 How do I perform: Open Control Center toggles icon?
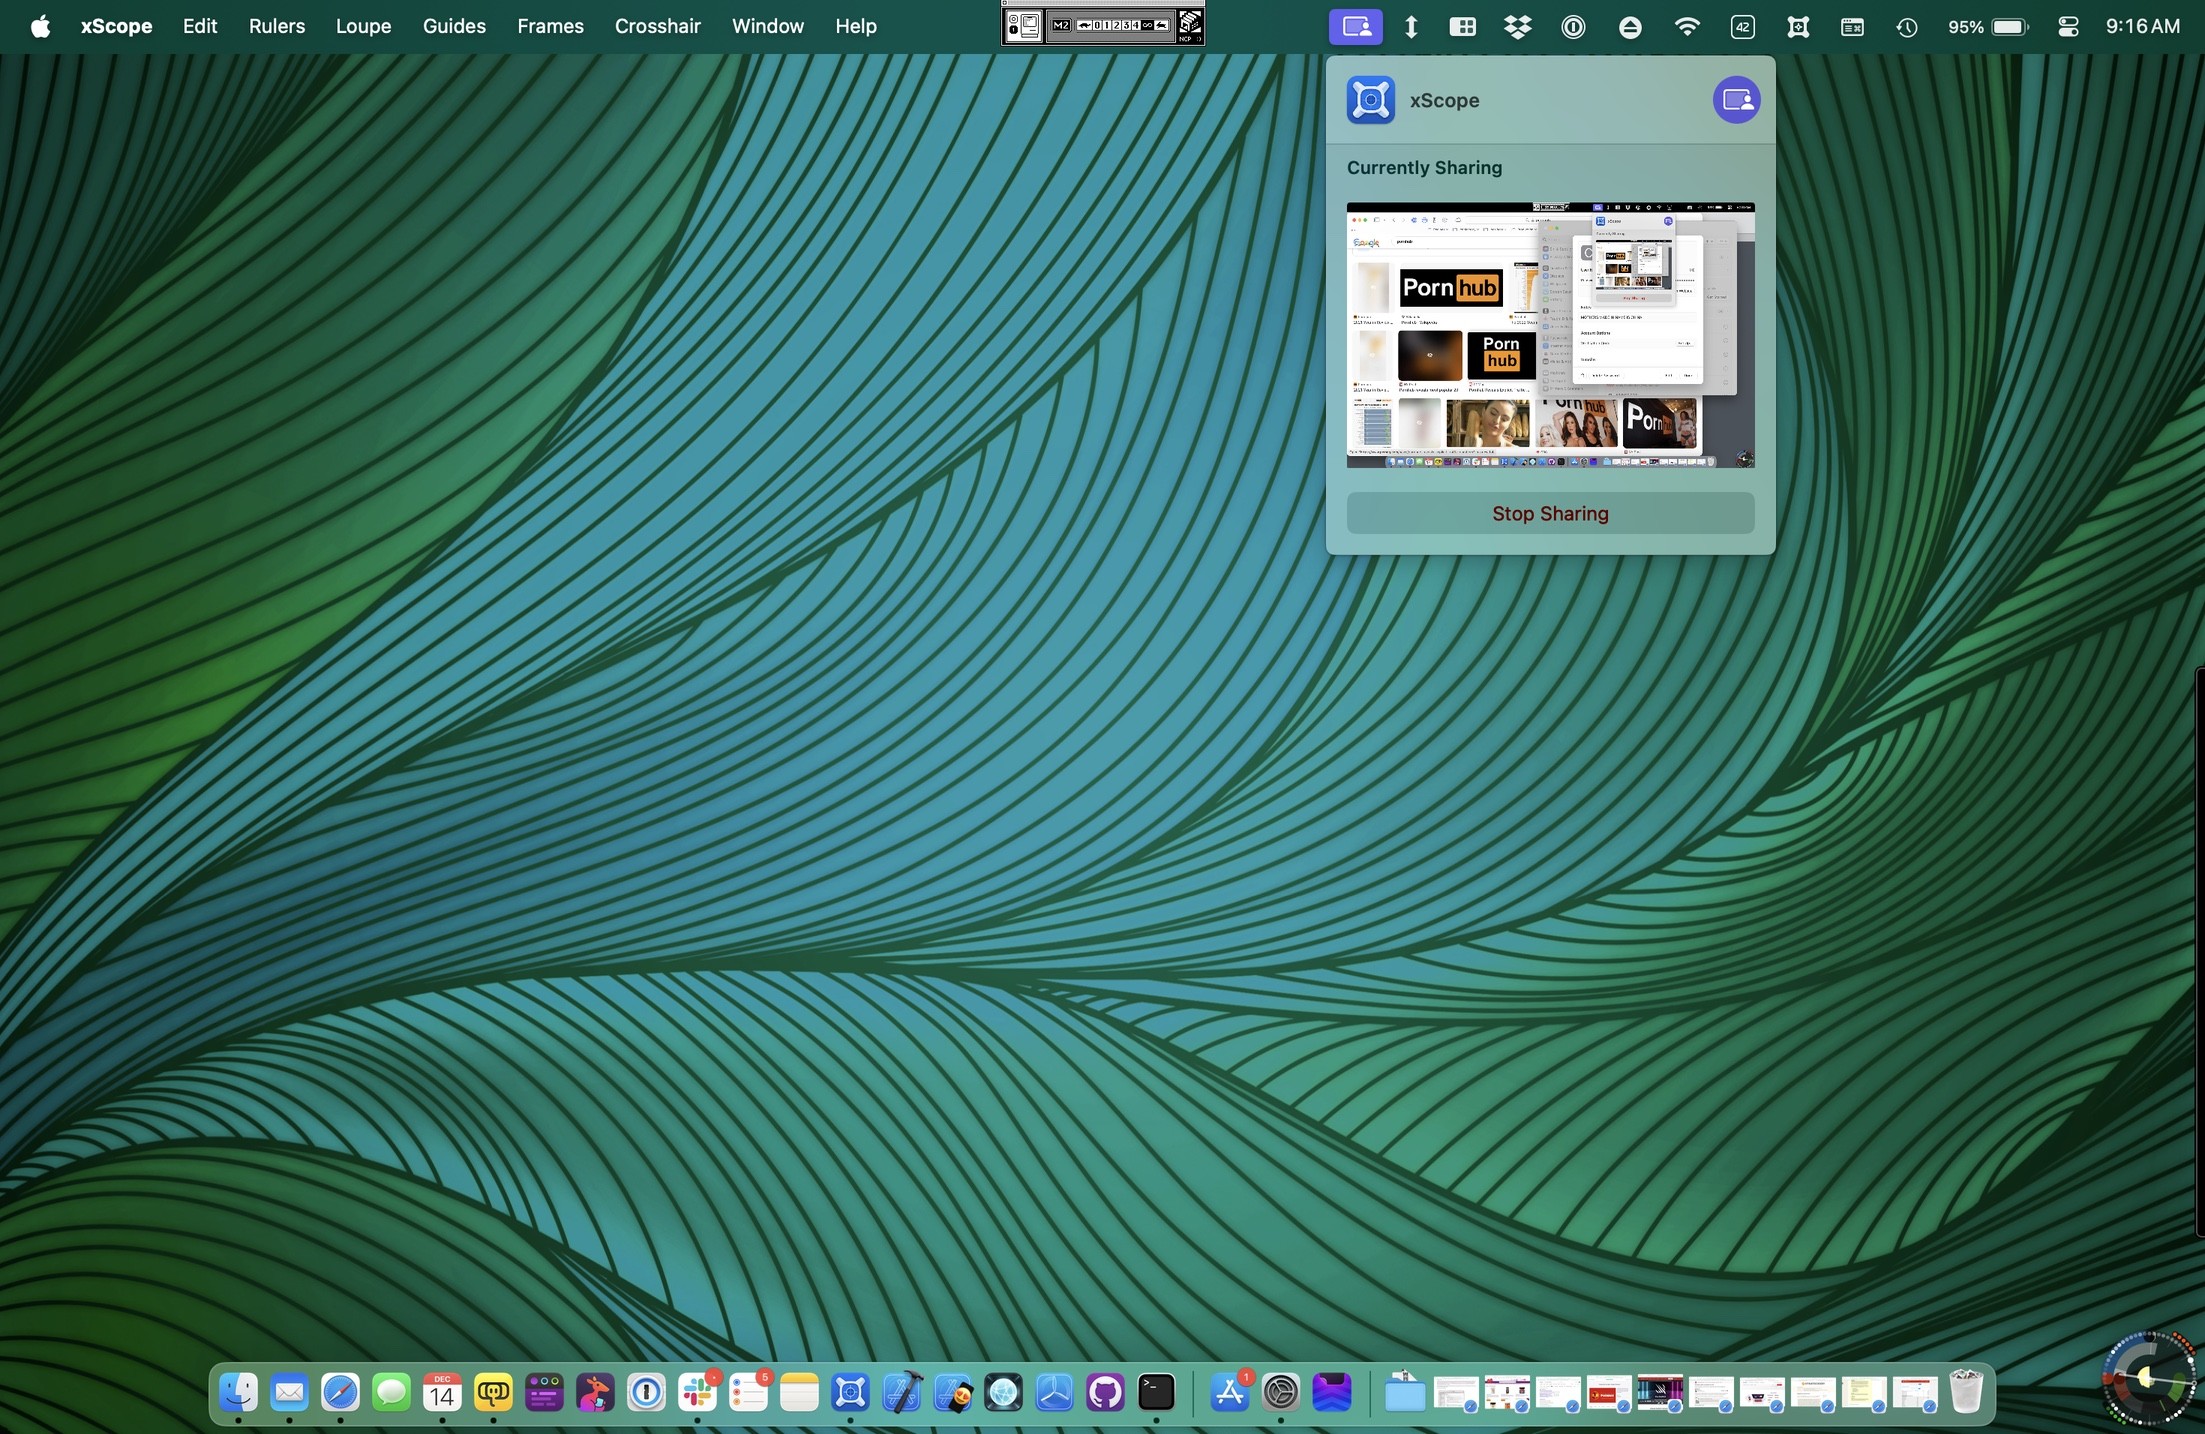tap(2068, 27)
